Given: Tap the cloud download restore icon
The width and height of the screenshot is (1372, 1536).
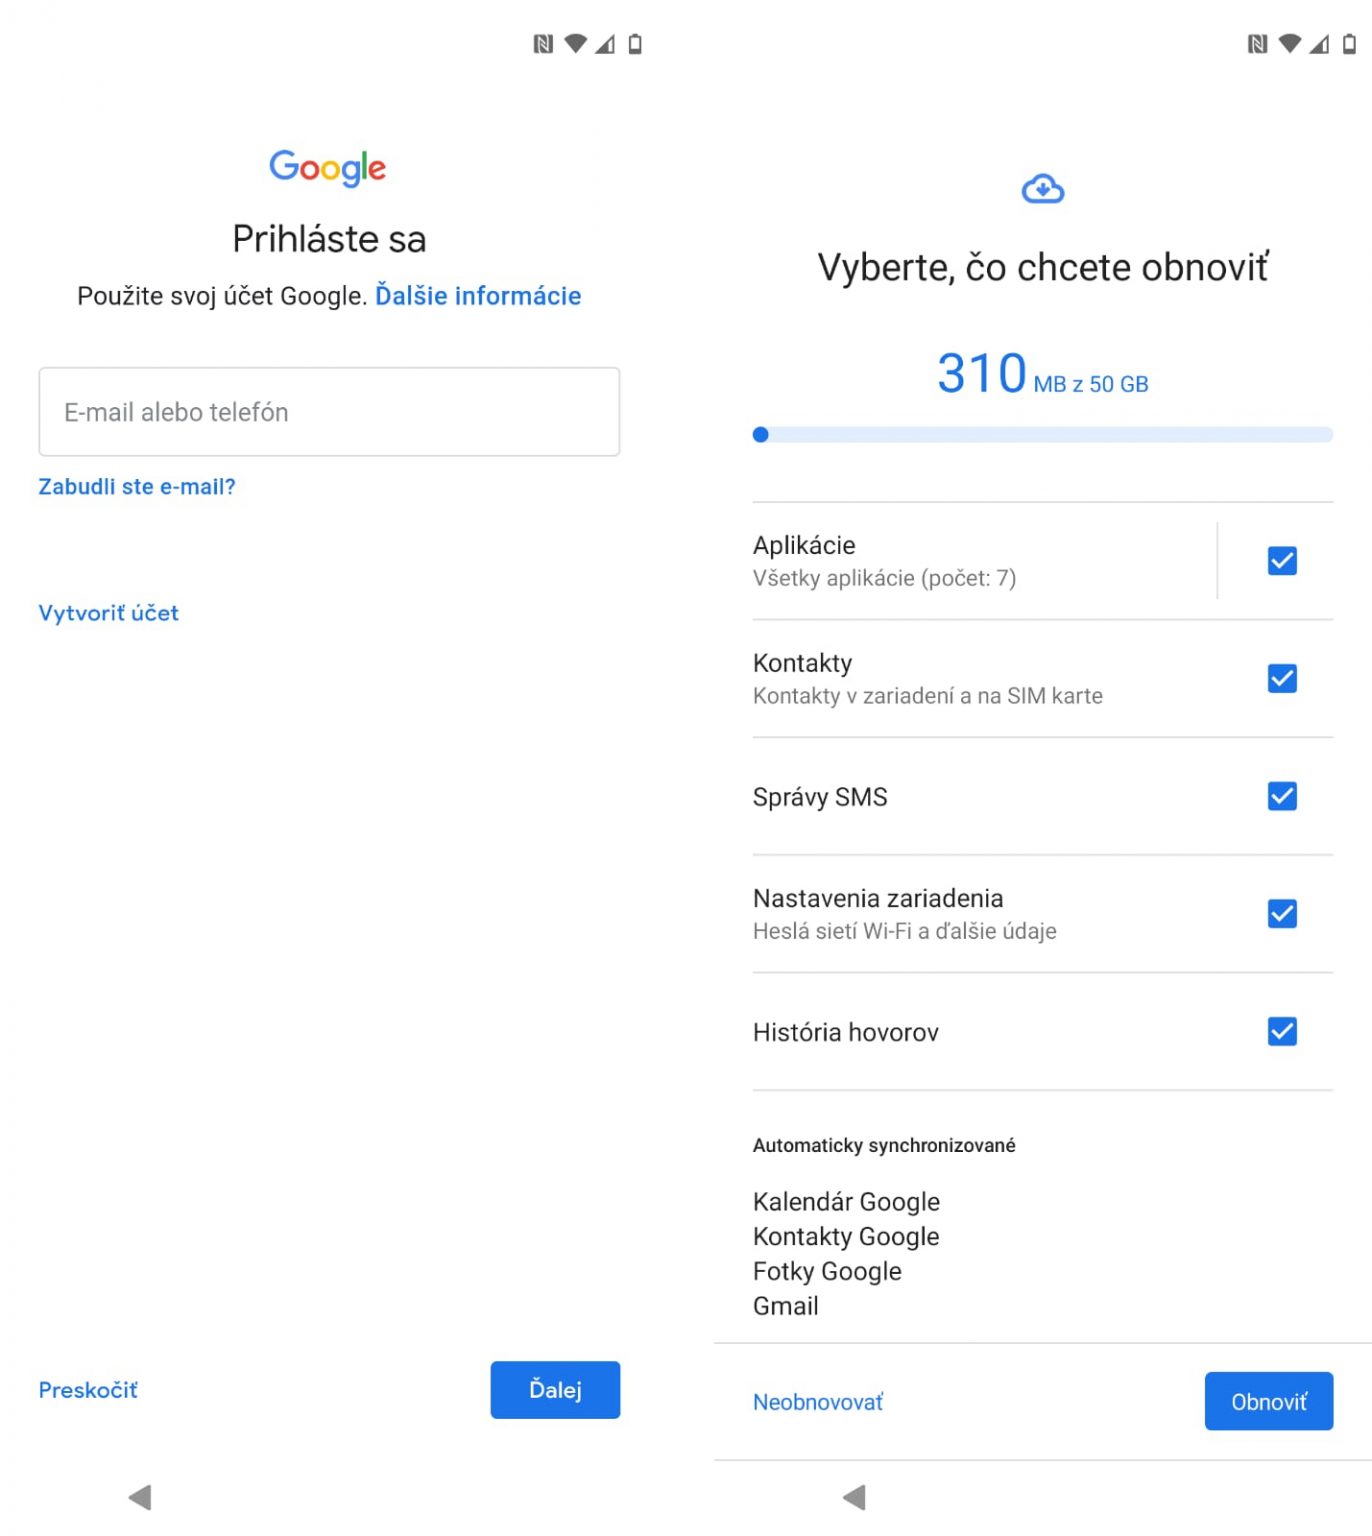Looking at the screenshot, I should coord(1042,188).
